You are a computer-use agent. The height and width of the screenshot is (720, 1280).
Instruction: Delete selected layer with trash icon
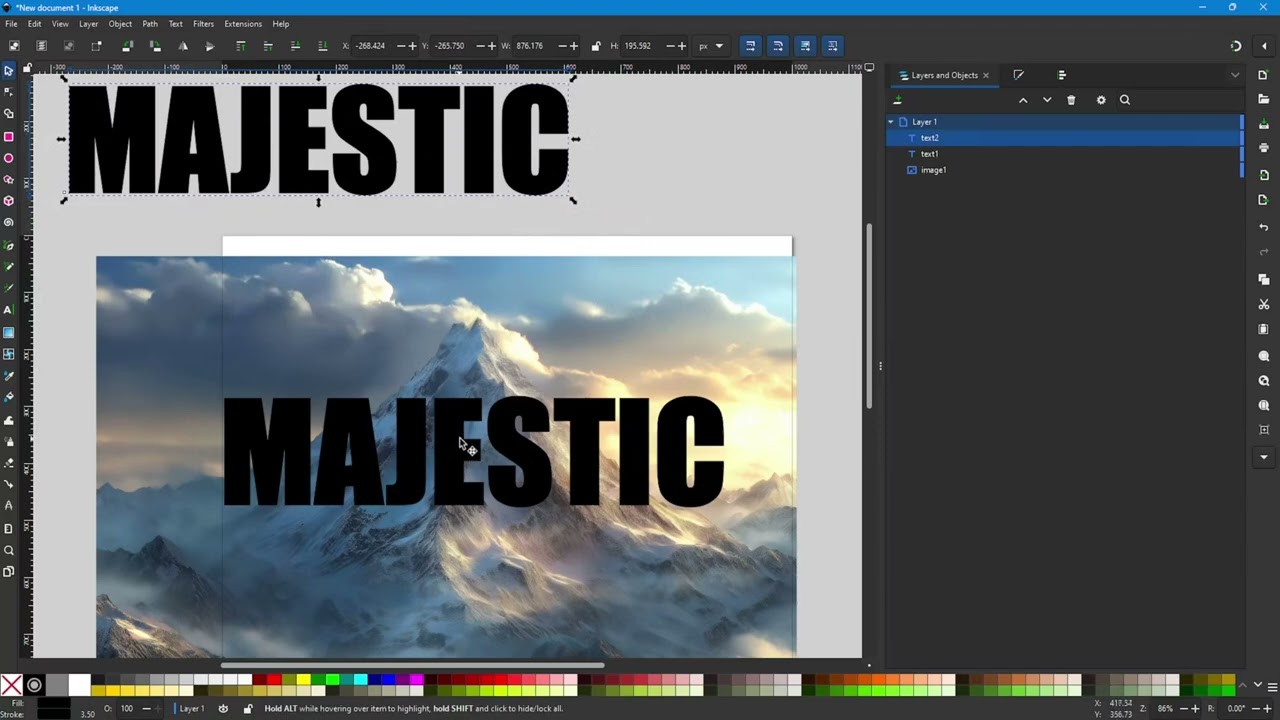pos(1071,100)
